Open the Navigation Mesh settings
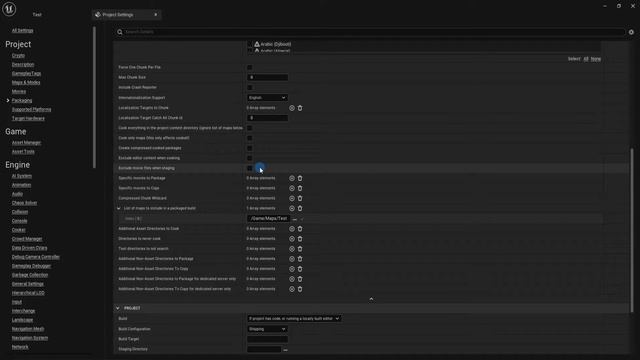Viewport: 640px width, 360px height. 28,329
